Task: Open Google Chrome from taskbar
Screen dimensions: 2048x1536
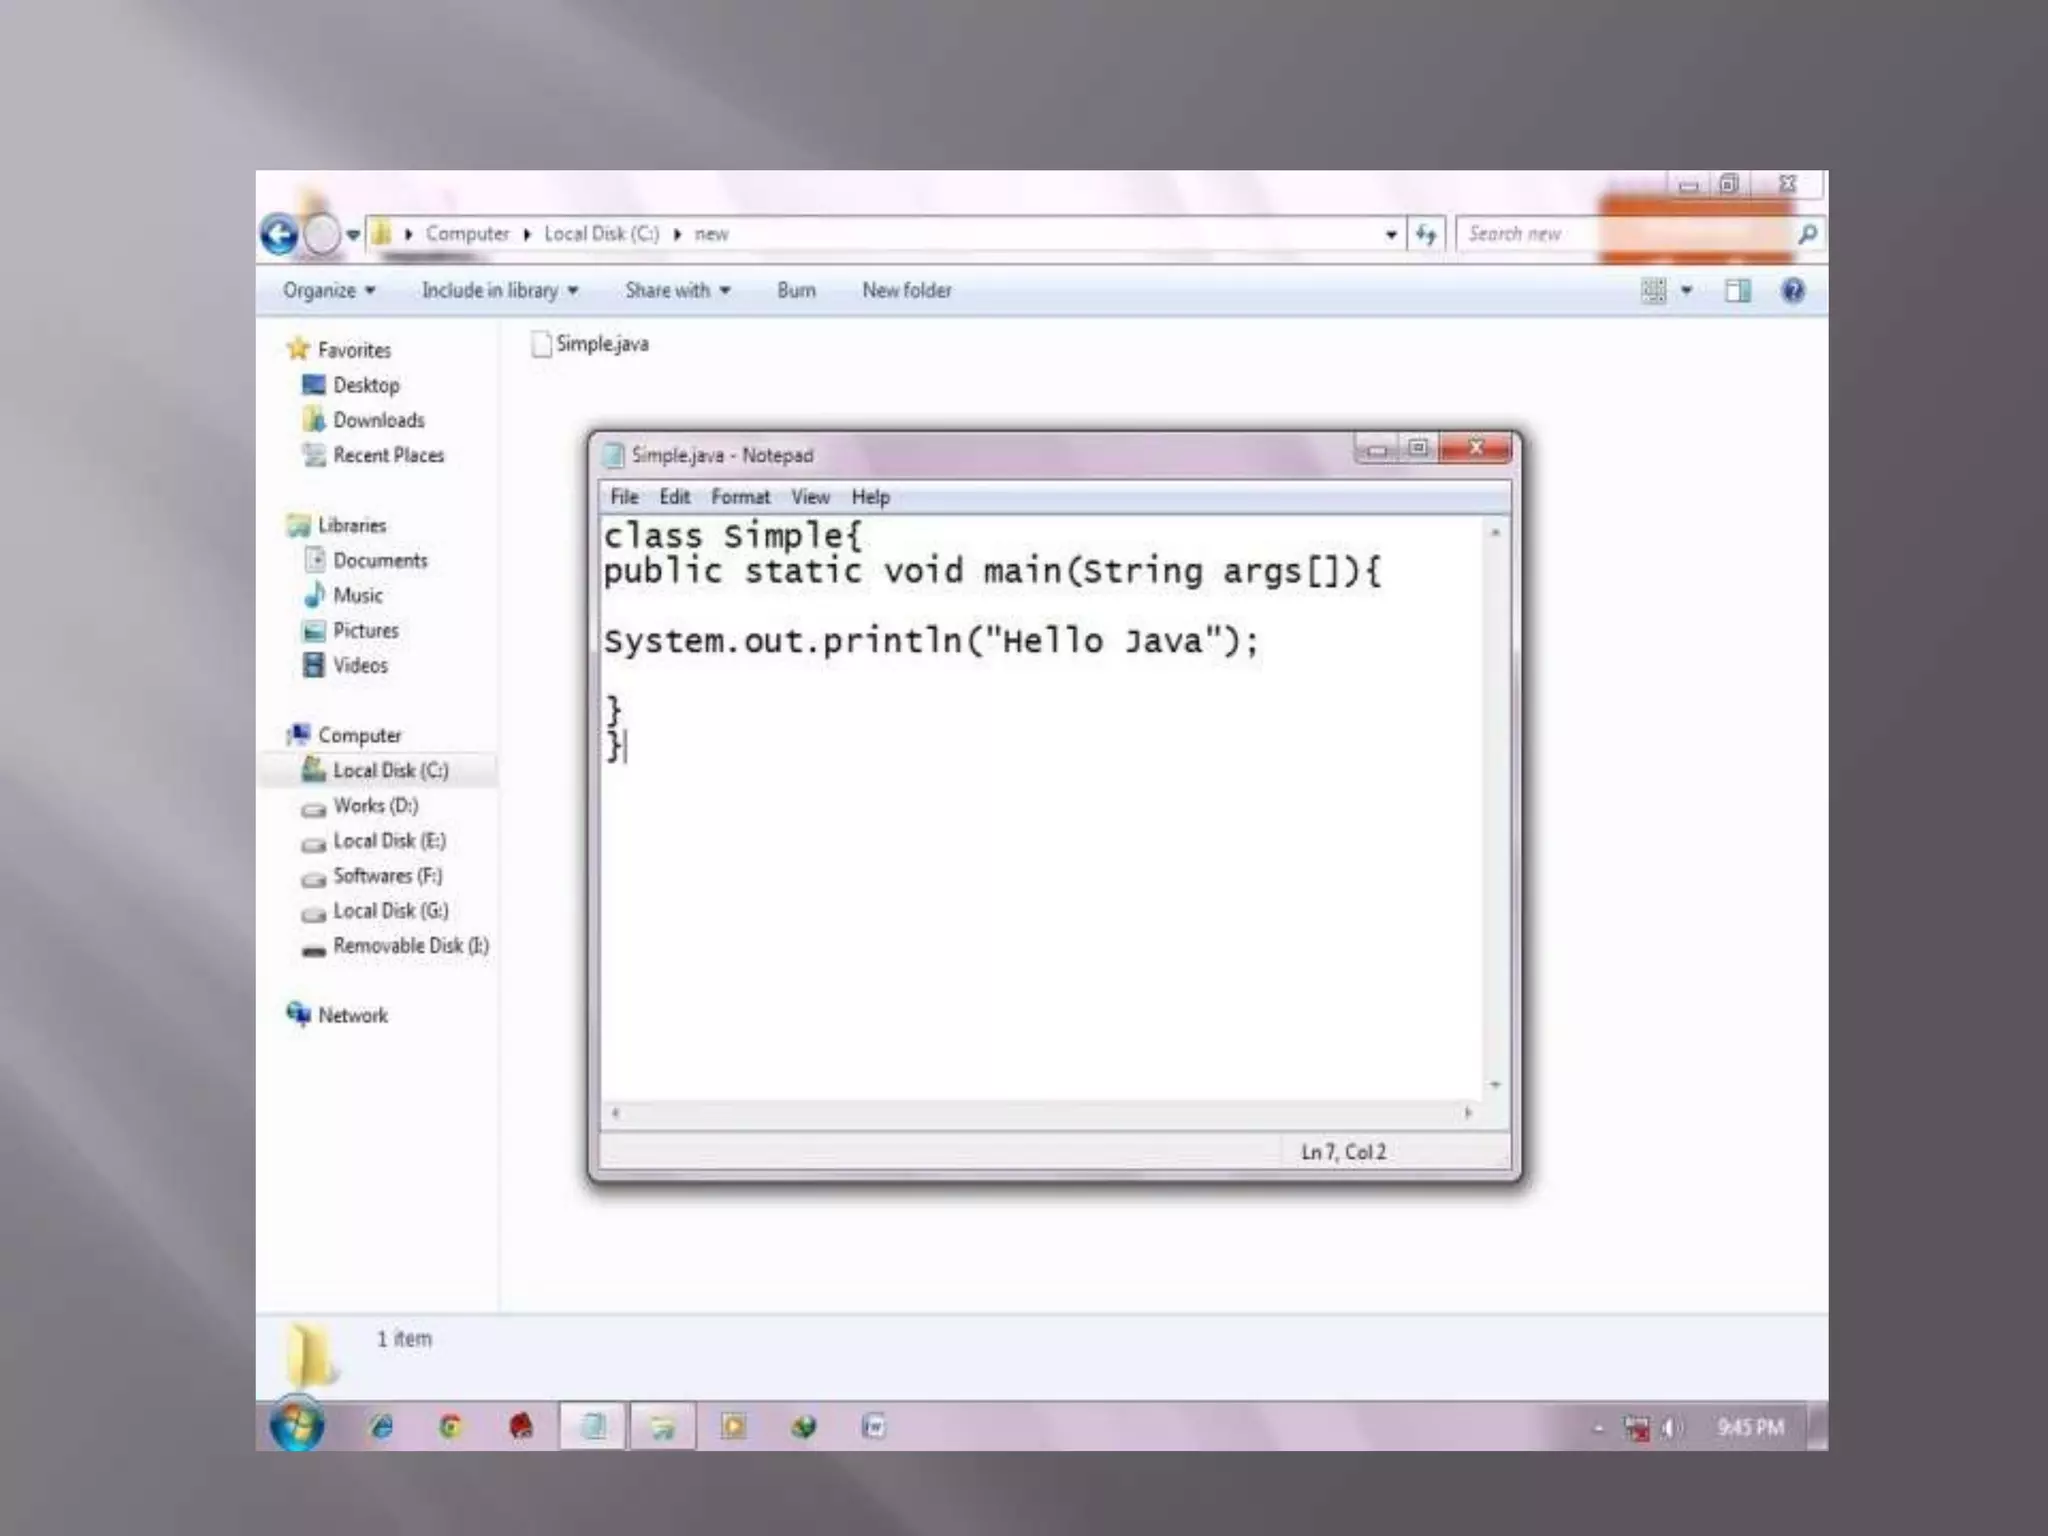Action: click(450, 1427)
